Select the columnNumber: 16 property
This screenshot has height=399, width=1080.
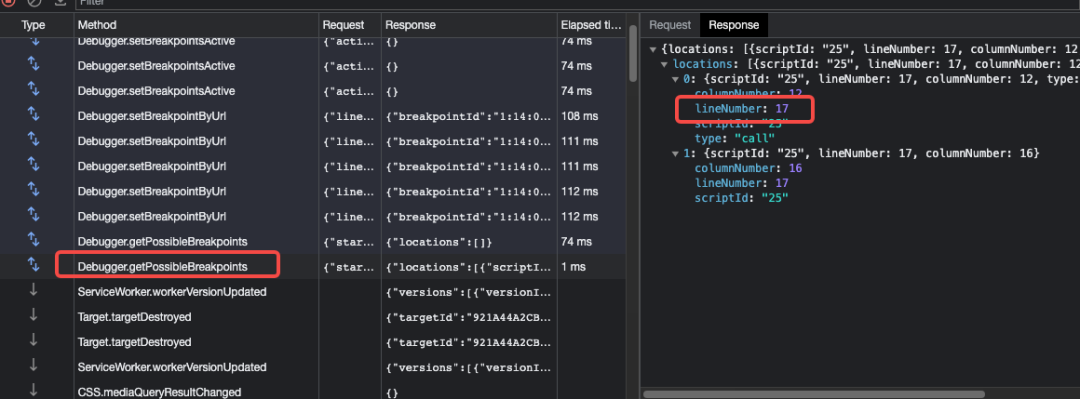[x=748, y=168]
